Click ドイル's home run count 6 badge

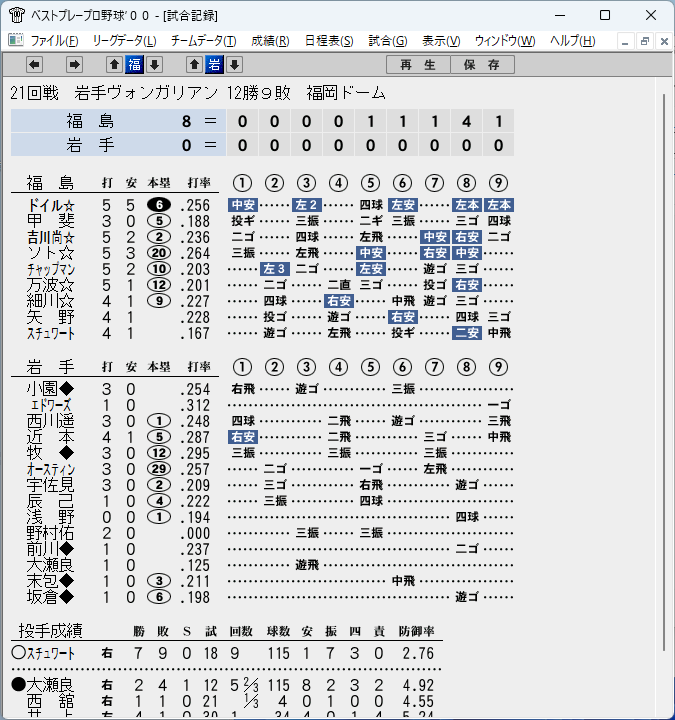(159, 205)
